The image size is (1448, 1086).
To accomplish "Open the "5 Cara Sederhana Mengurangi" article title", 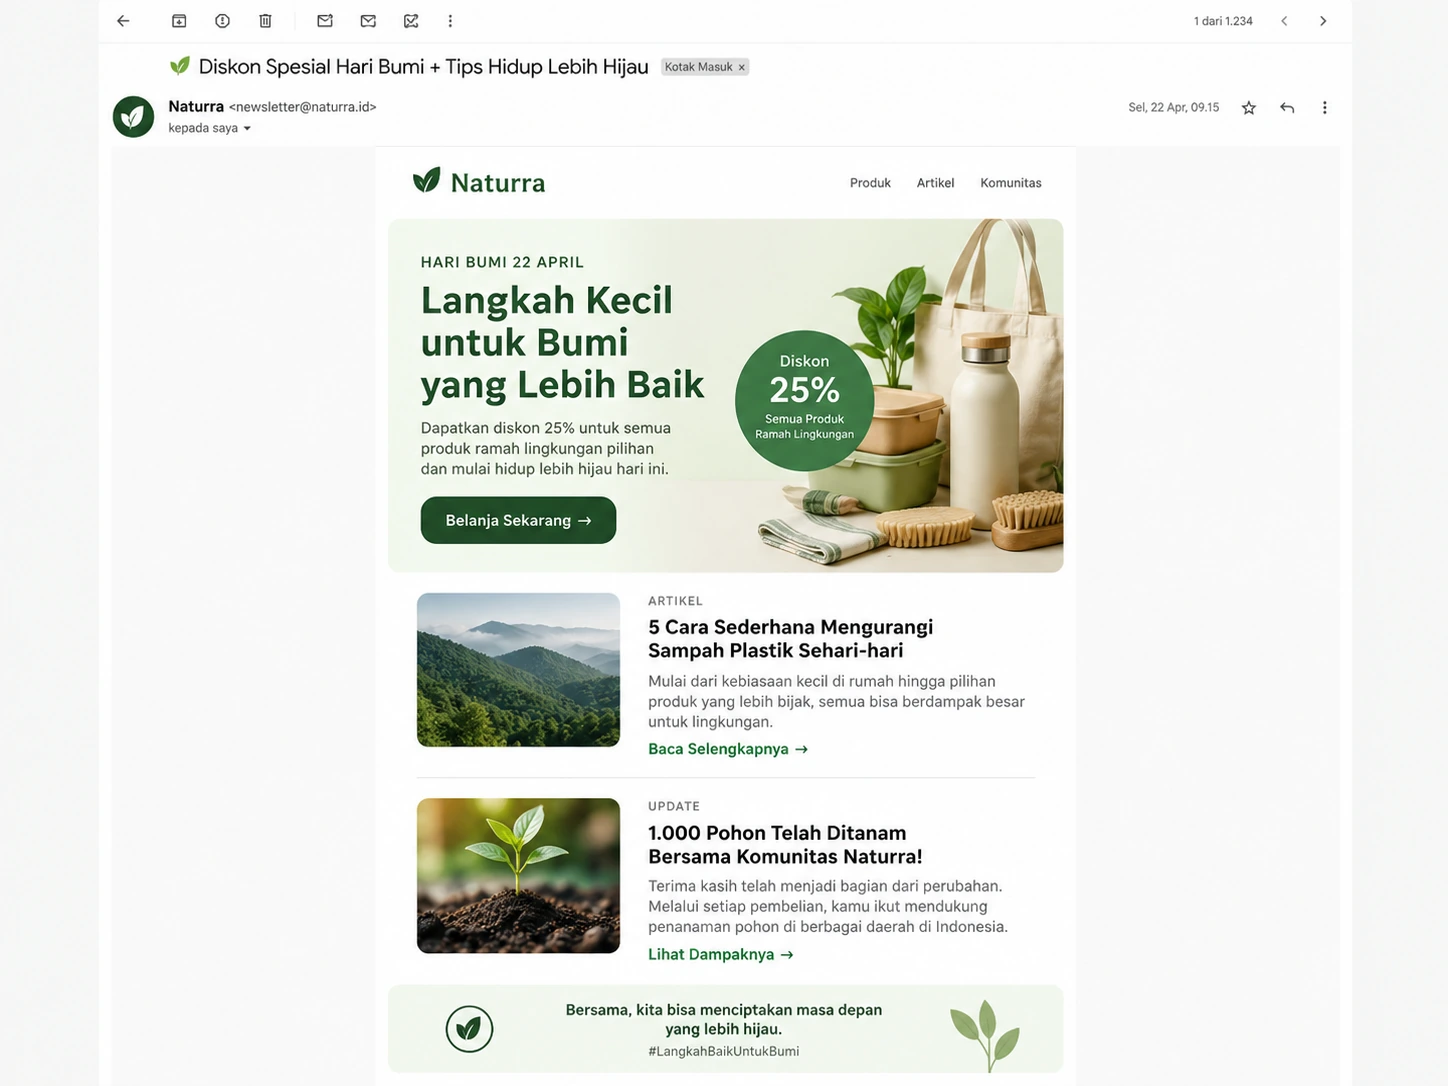I will (x=790, y=638).
